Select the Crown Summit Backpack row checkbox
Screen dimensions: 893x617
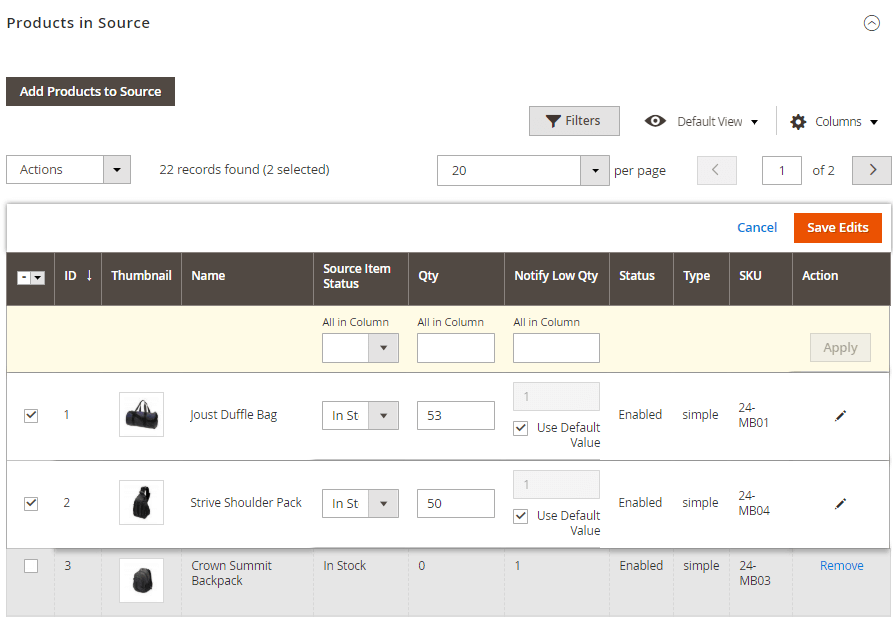31,566
